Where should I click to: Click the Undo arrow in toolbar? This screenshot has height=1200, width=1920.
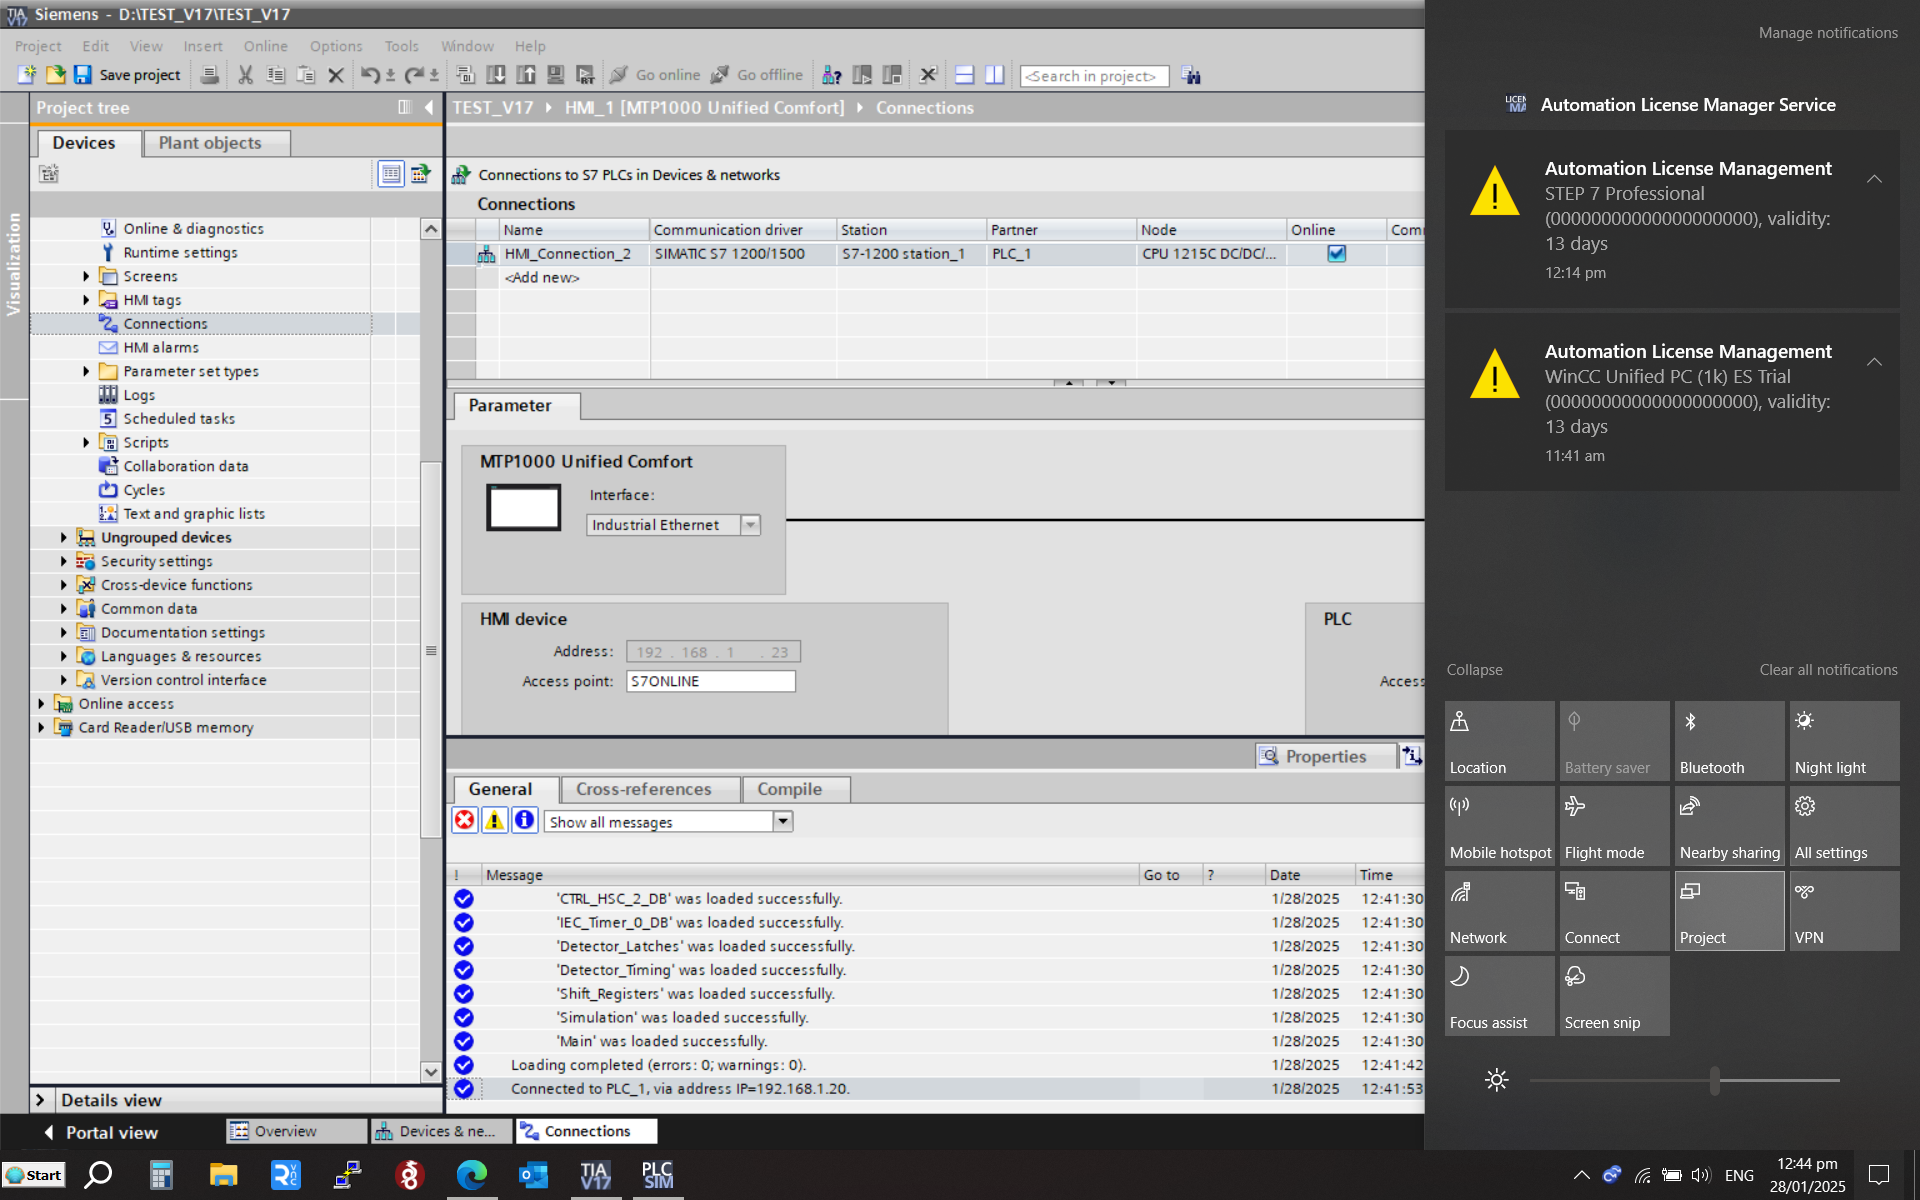click(x=369, y=75)
